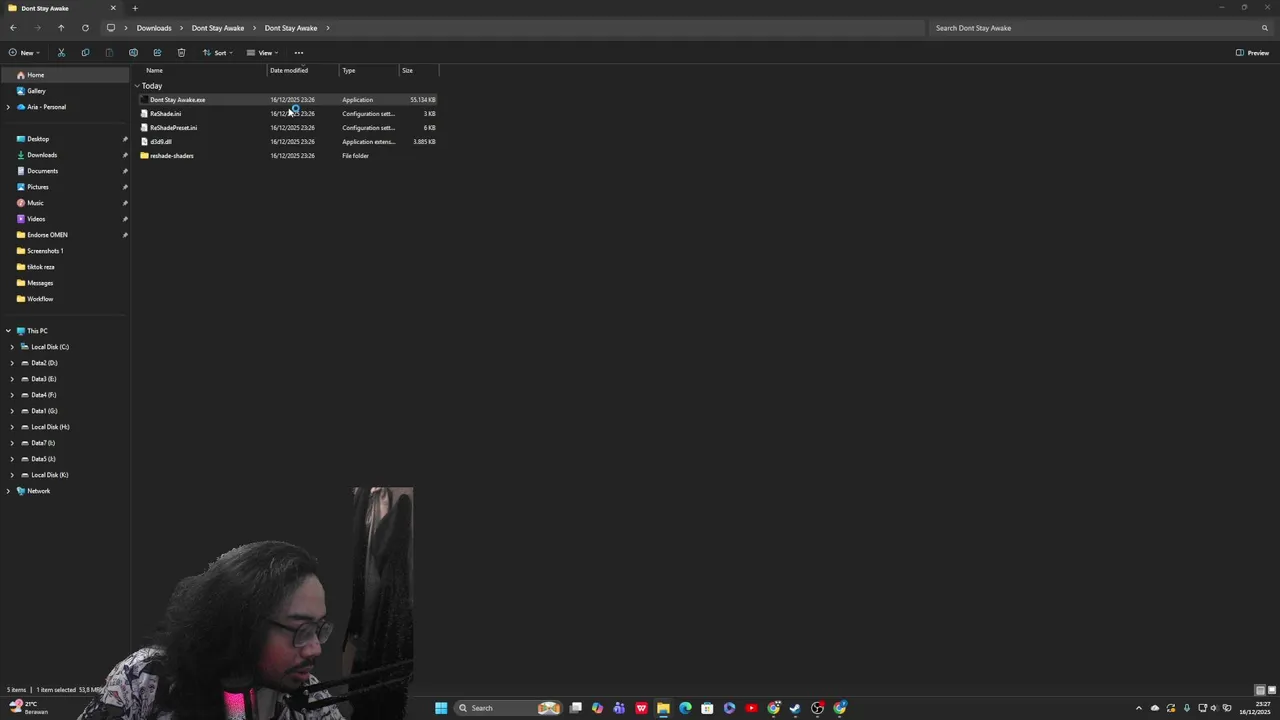
Task: Expand the Network tree node
Action: (8, 491)
